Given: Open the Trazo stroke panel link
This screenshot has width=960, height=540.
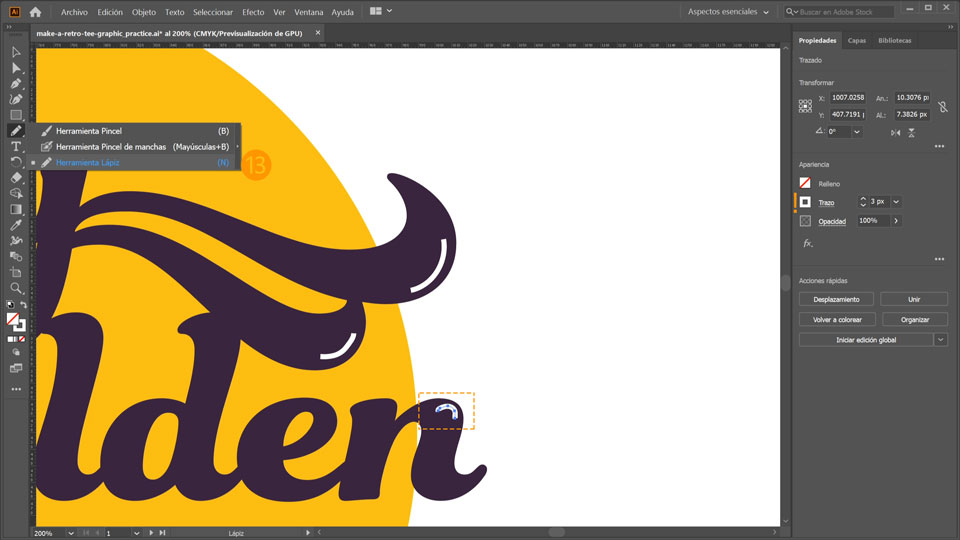Looking at the screenshot, I should (x=826, y=203).
